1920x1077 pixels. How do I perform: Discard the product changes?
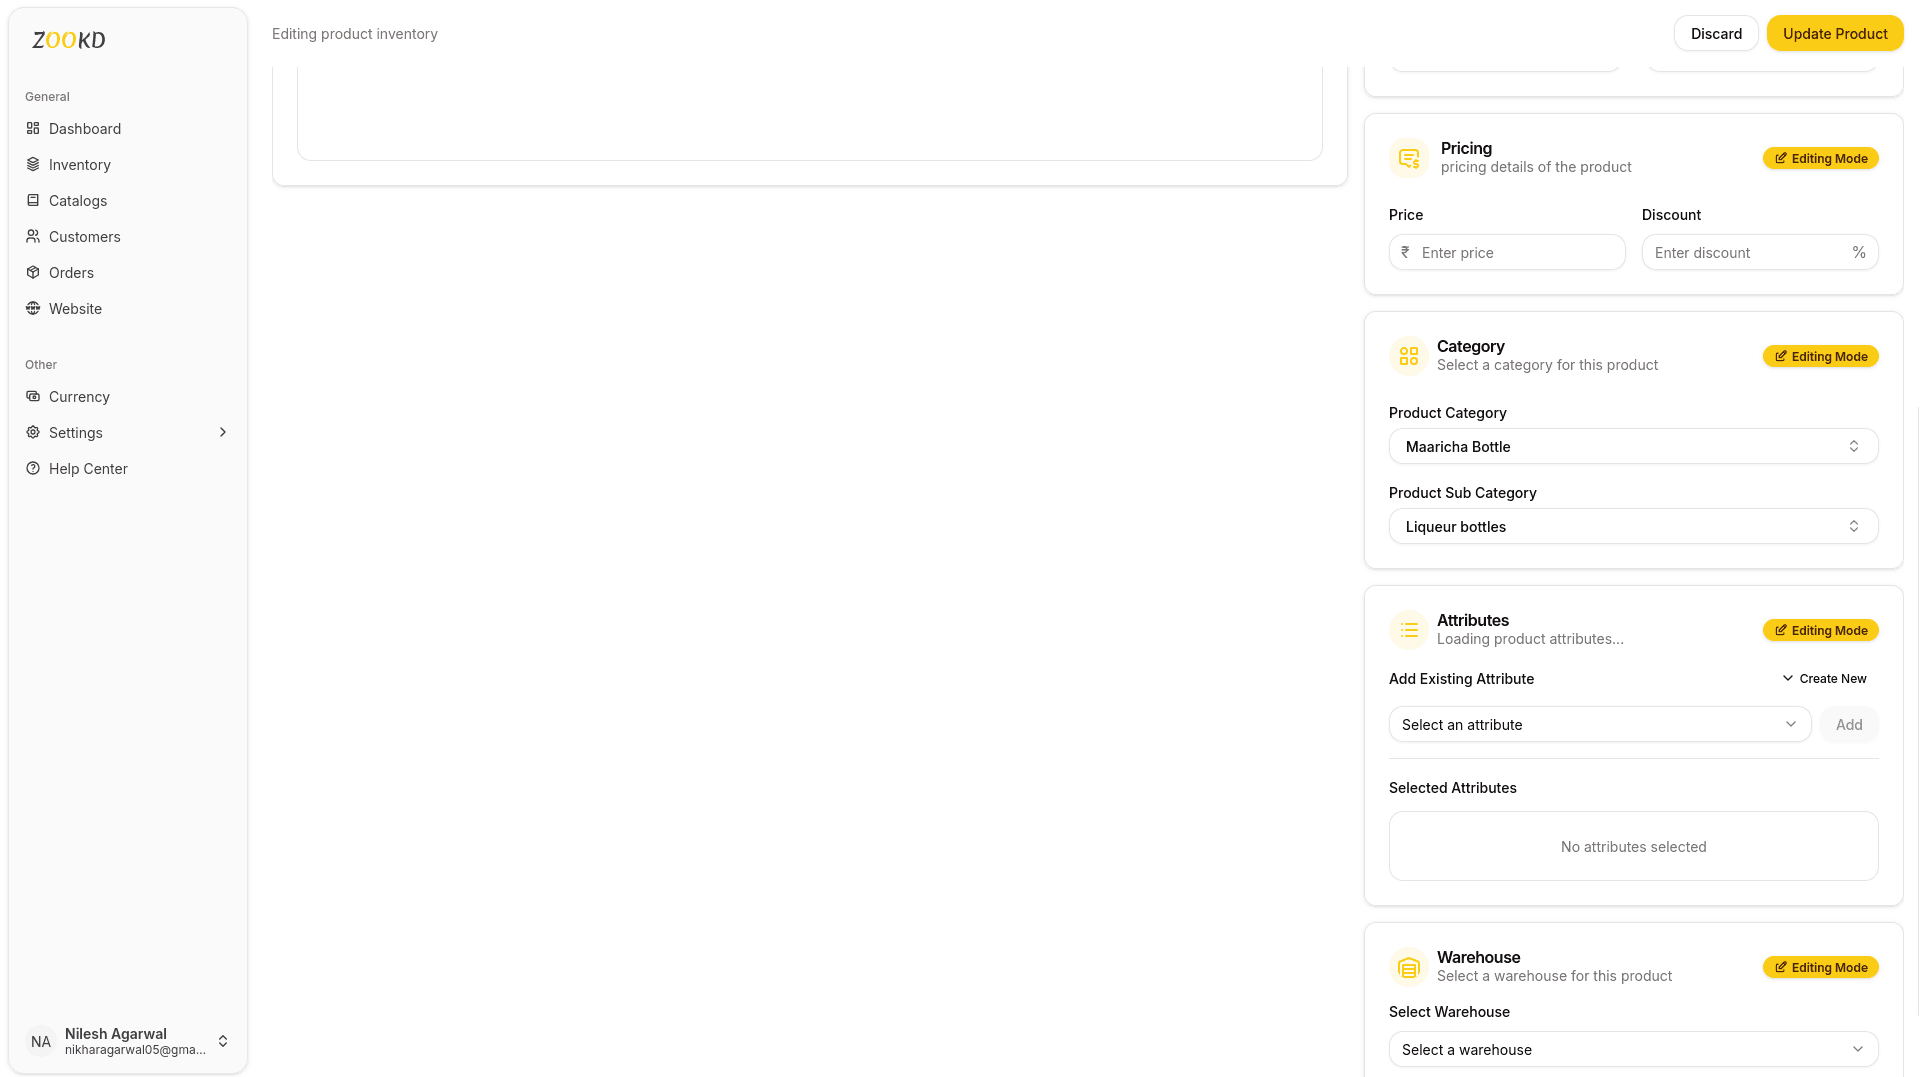[x=1715, y=33]
